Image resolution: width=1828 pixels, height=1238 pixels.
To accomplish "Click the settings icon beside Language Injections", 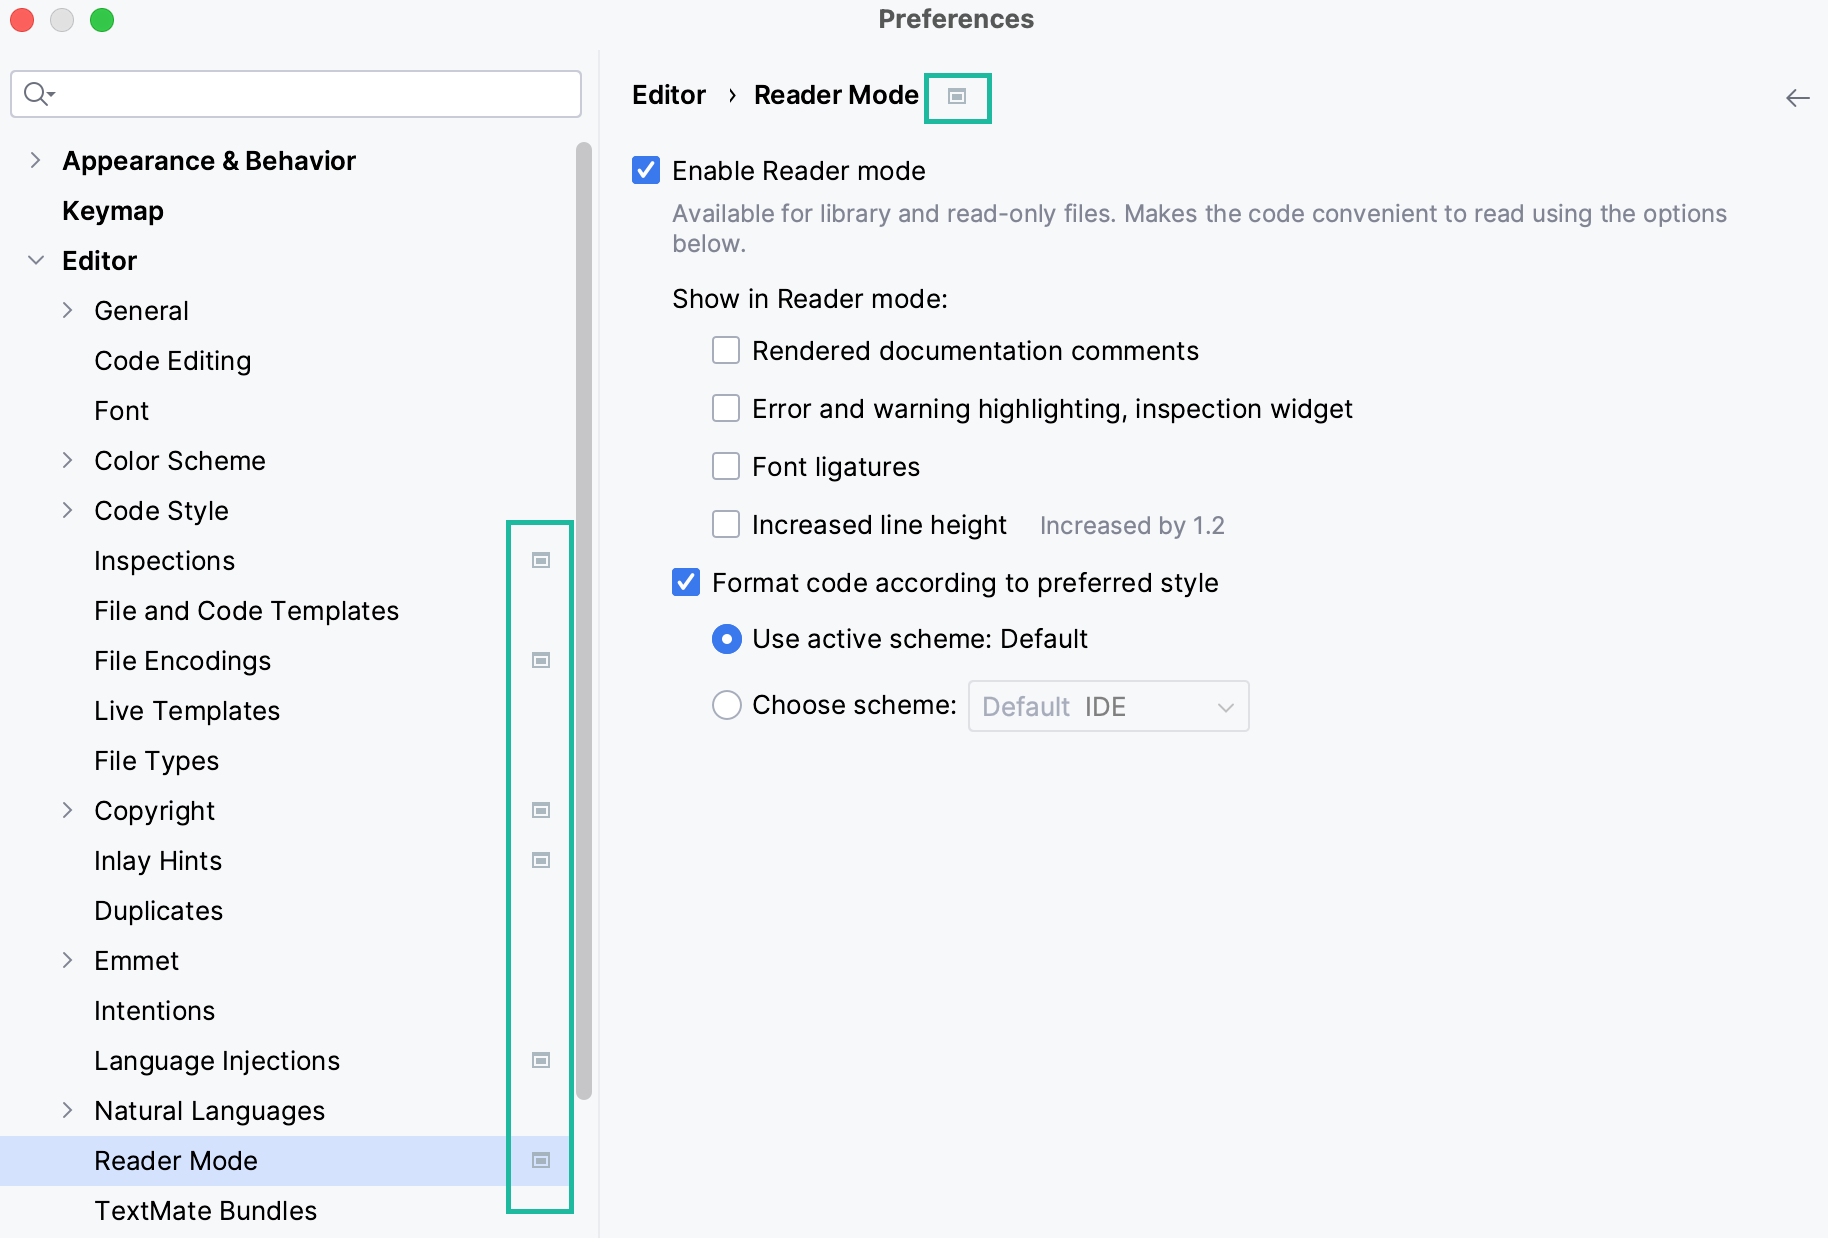I will (541, 1060).
